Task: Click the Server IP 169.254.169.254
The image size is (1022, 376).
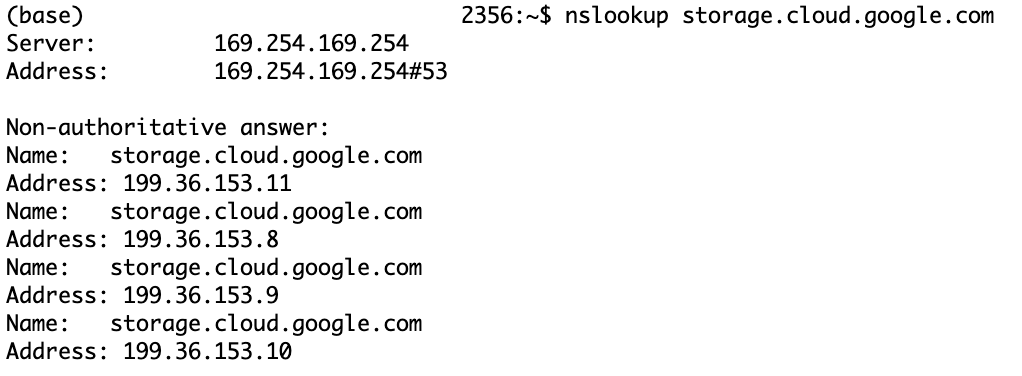Action: click(312, 44)
